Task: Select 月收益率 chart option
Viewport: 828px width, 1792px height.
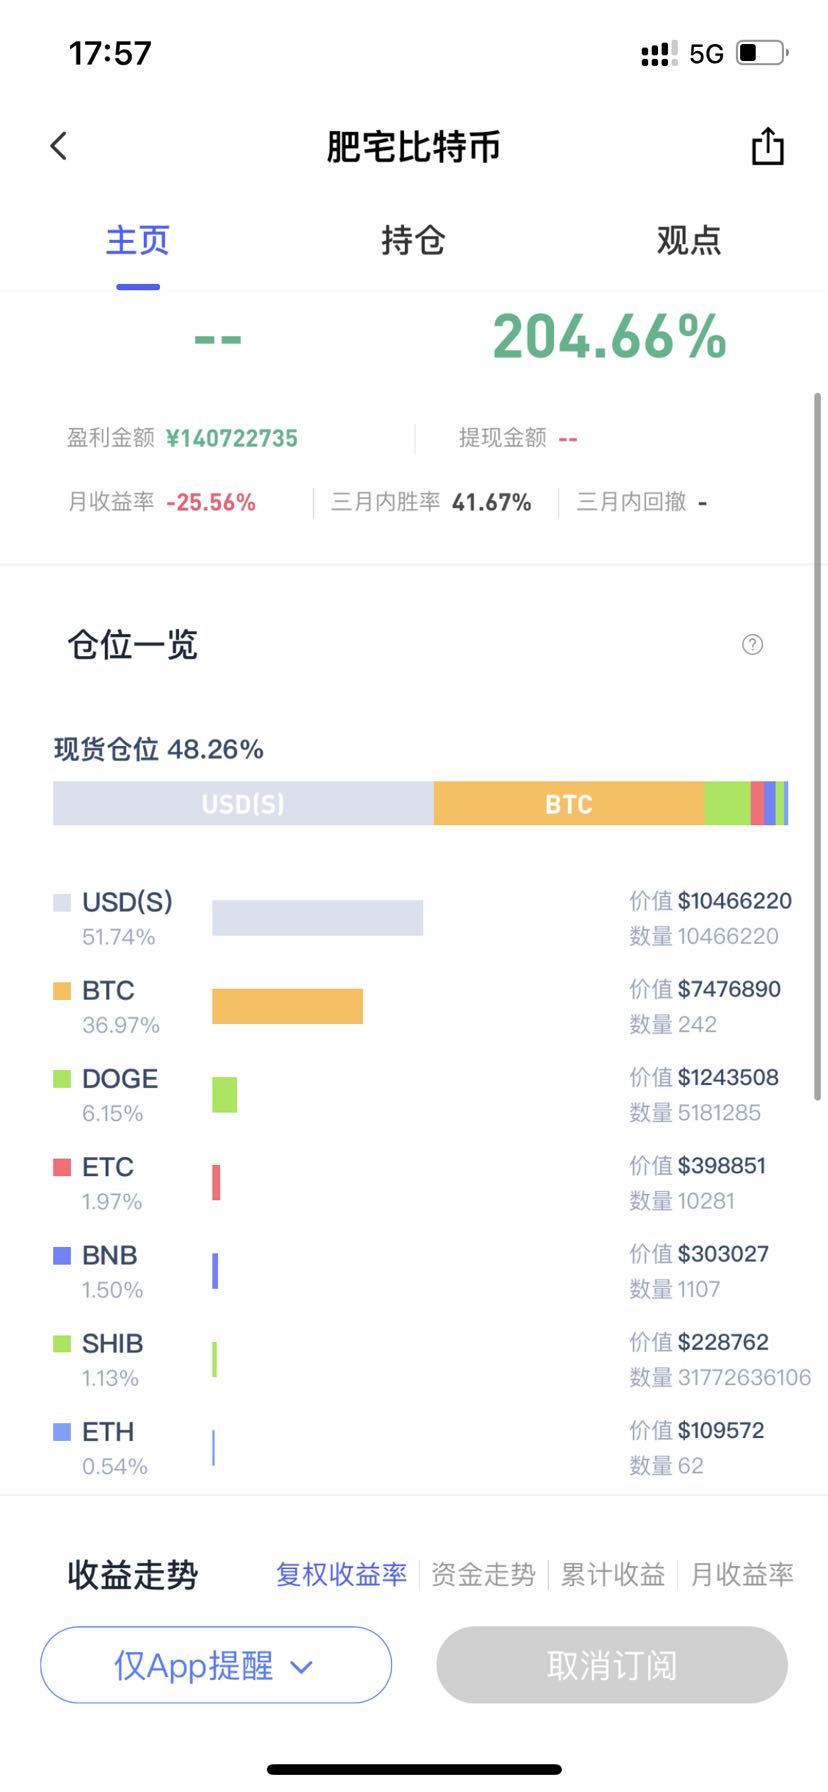Action: pos(741,1575)
